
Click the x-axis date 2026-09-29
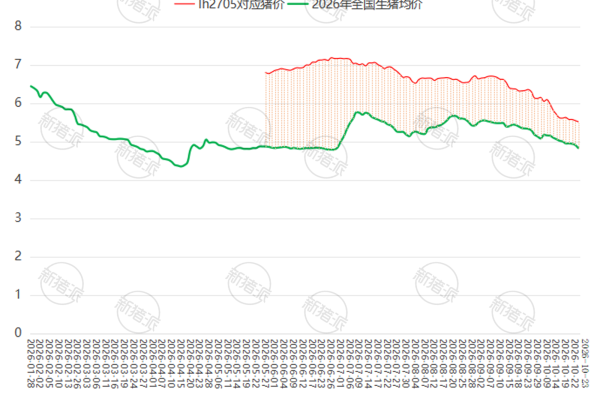tap(537, 364)
